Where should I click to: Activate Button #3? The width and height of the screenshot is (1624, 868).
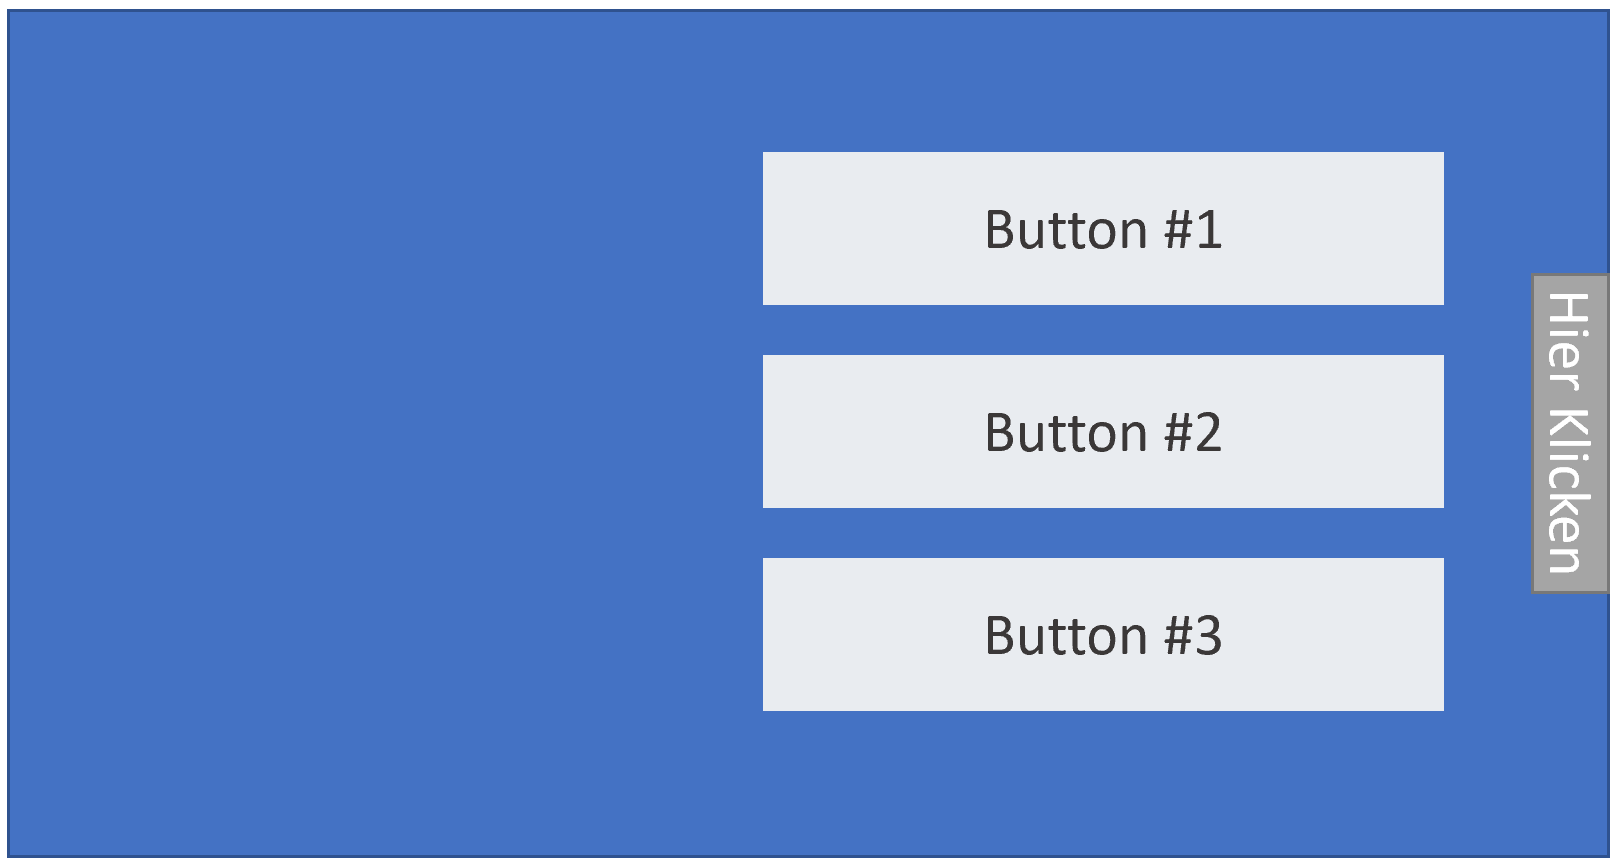pyautogui.click(x=1103, y=635)
